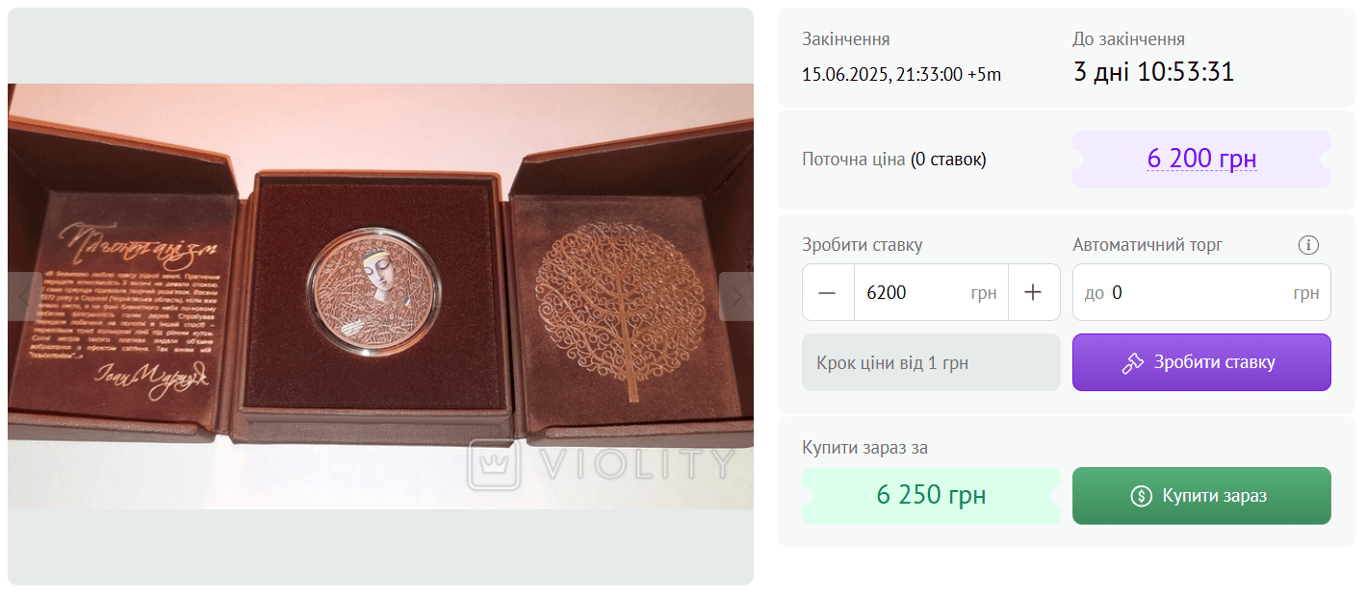Click the dollar icon on Купити зараз
The height and width of the screenshot is (592, 1366).
1141,496
